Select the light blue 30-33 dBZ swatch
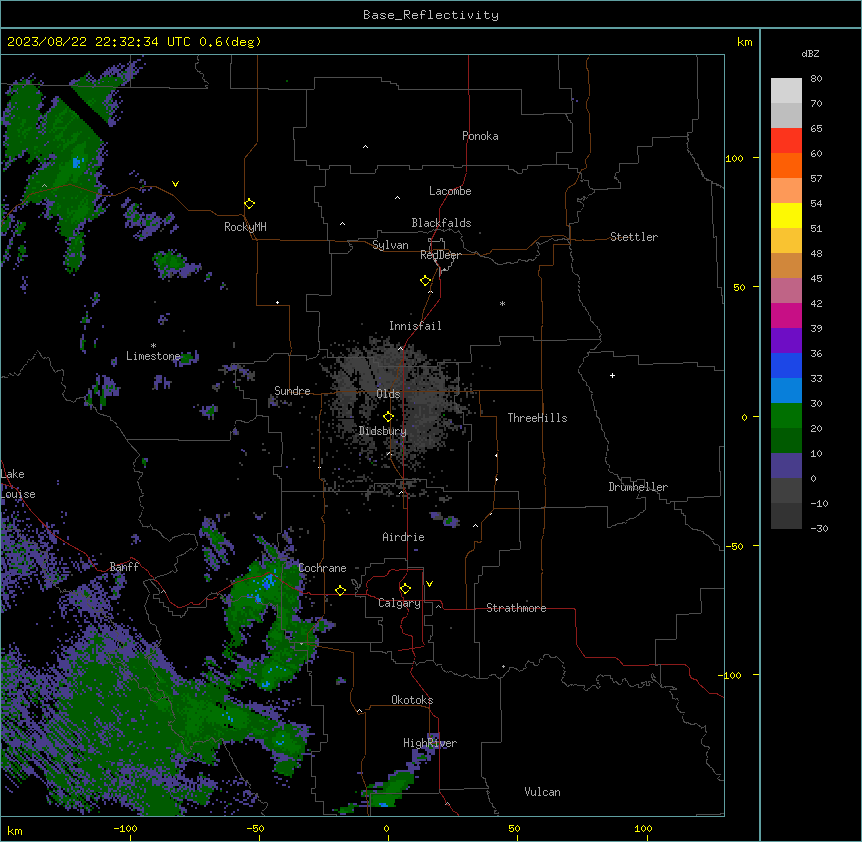The image size is (862, 842). click(786, 391)
